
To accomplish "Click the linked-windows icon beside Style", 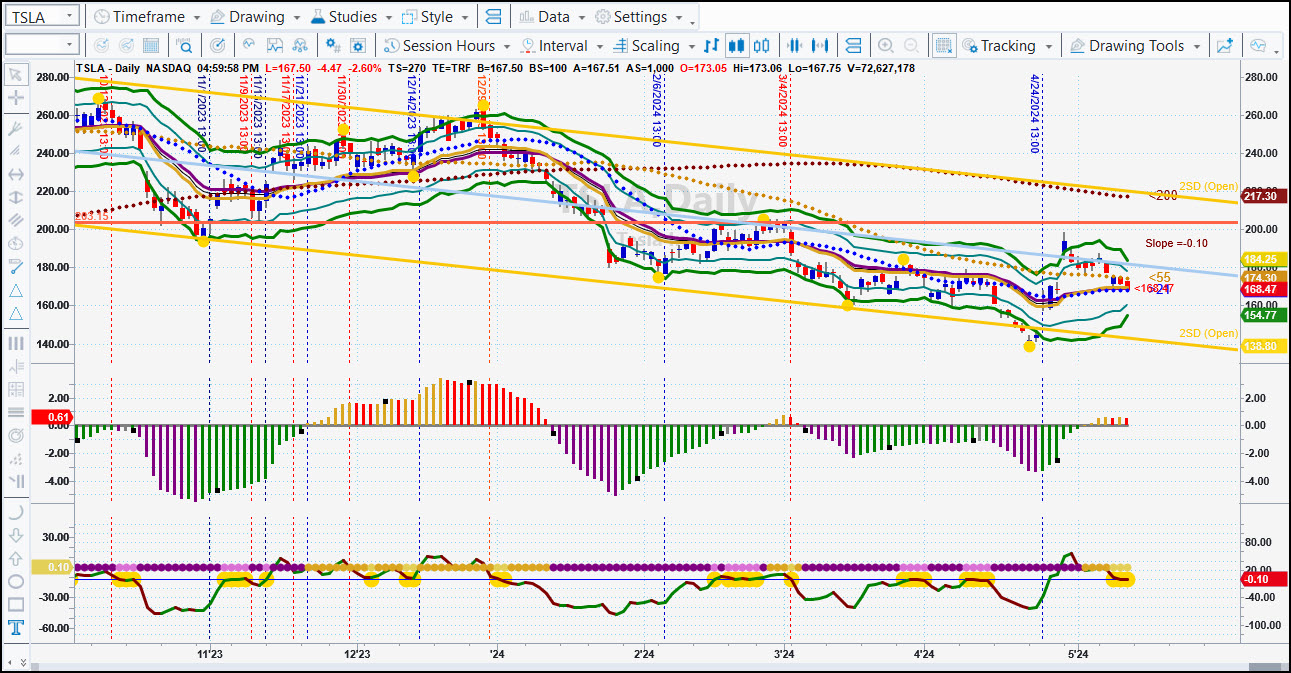I will (492, 17).
